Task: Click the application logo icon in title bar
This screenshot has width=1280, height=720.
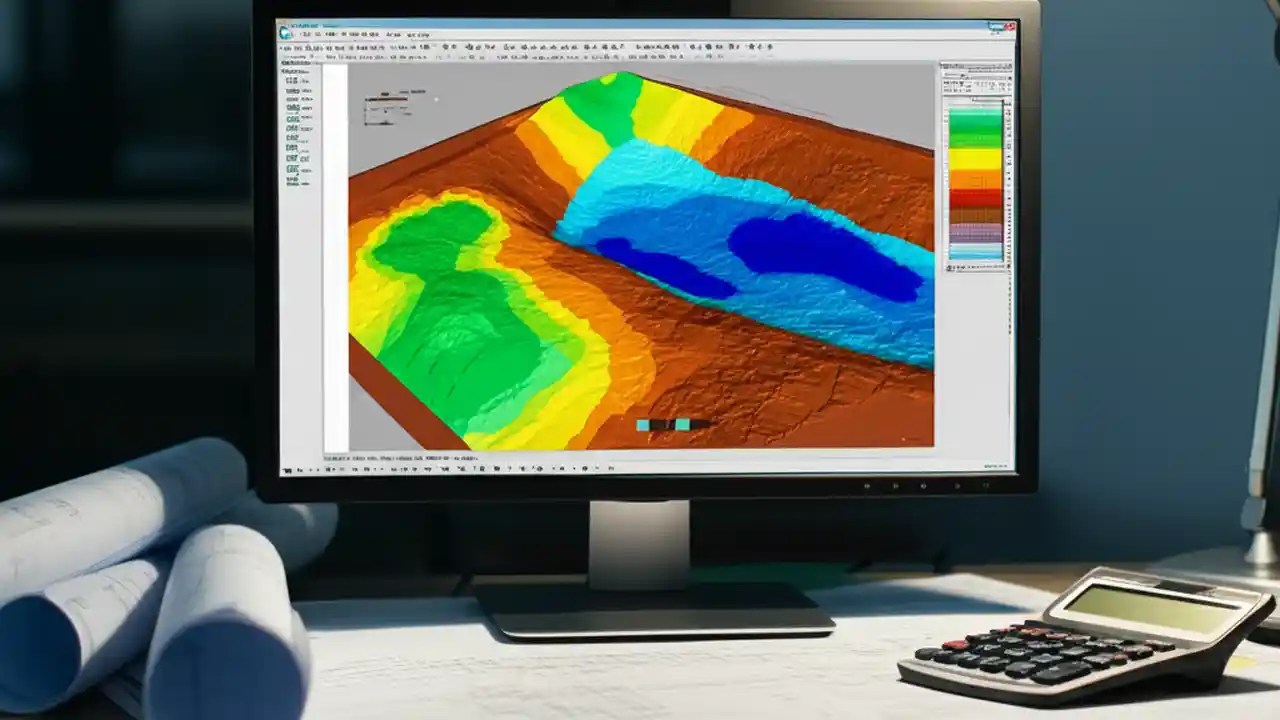Action: point(283,23)
